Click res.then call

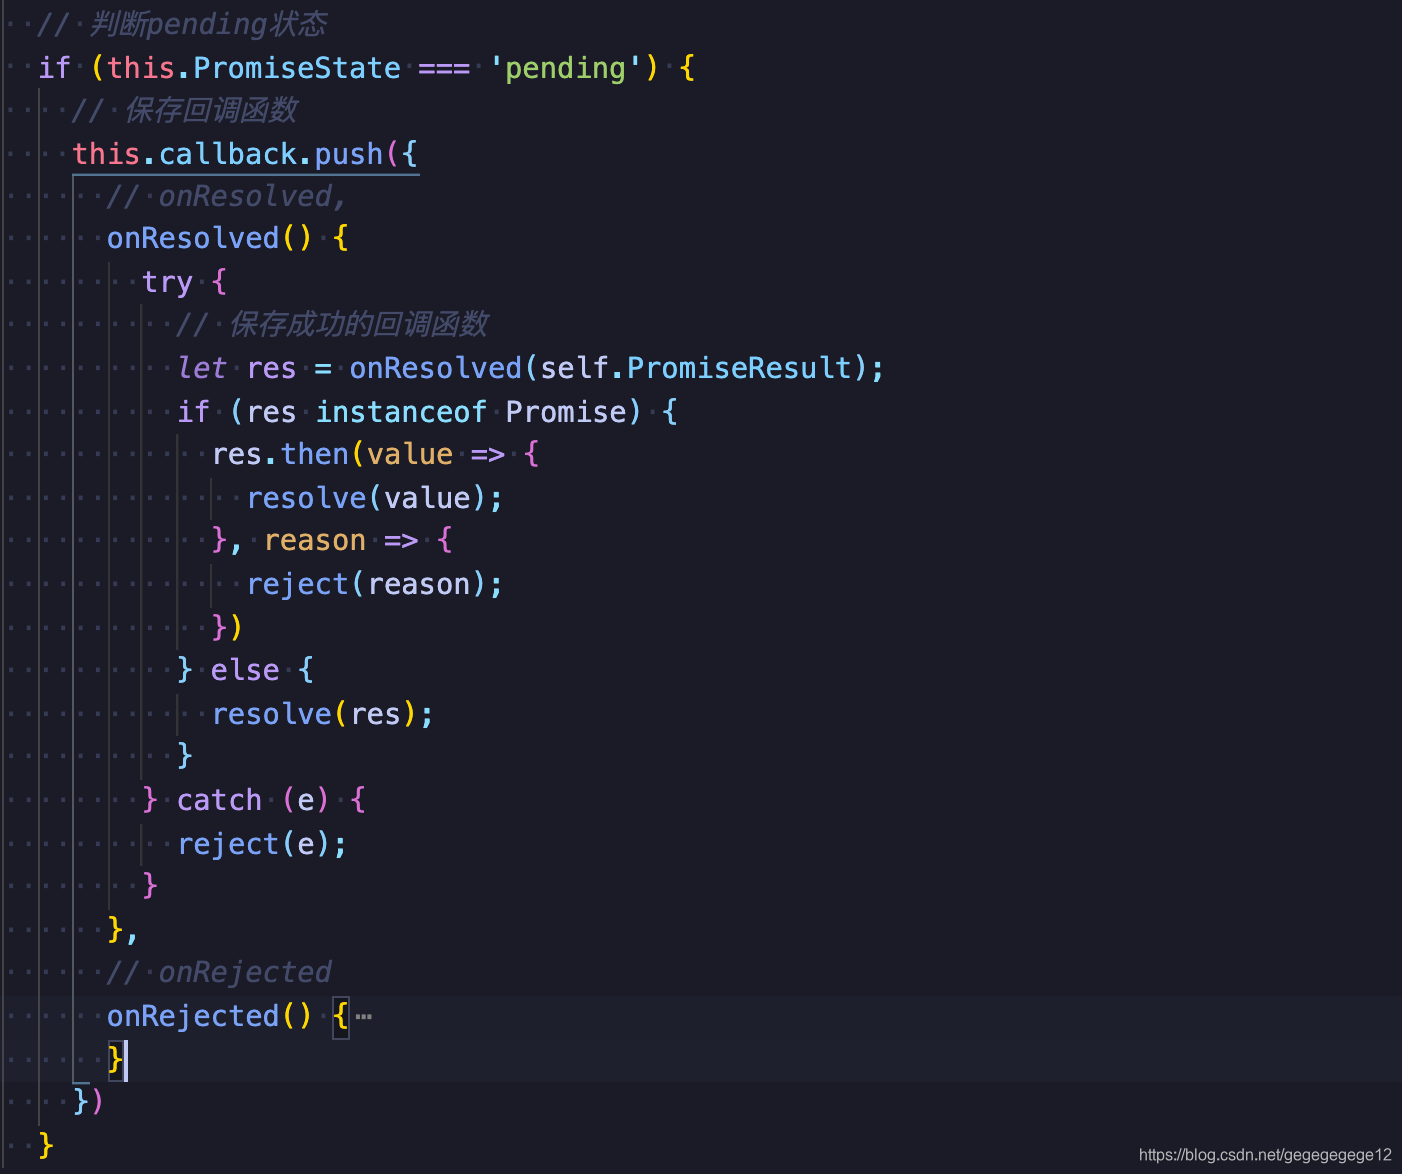280,454
